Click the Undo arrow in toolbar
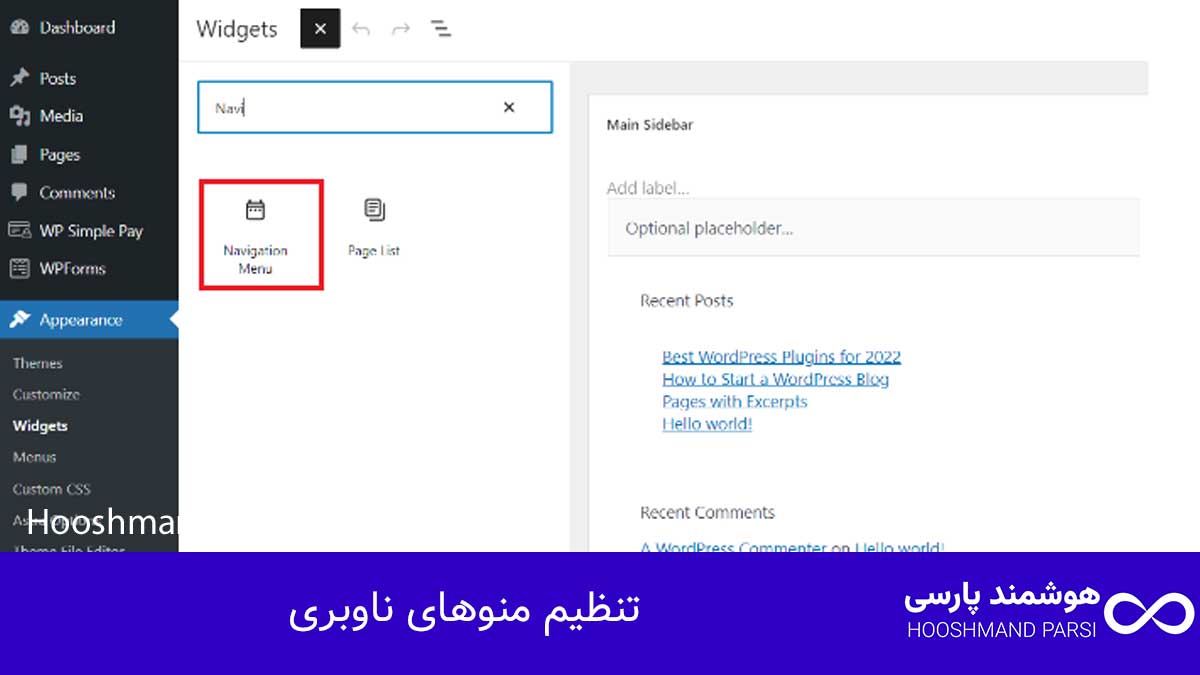The height and width of the screenshot is (675, 1200). pyautogui.click(x=361, y=29)
